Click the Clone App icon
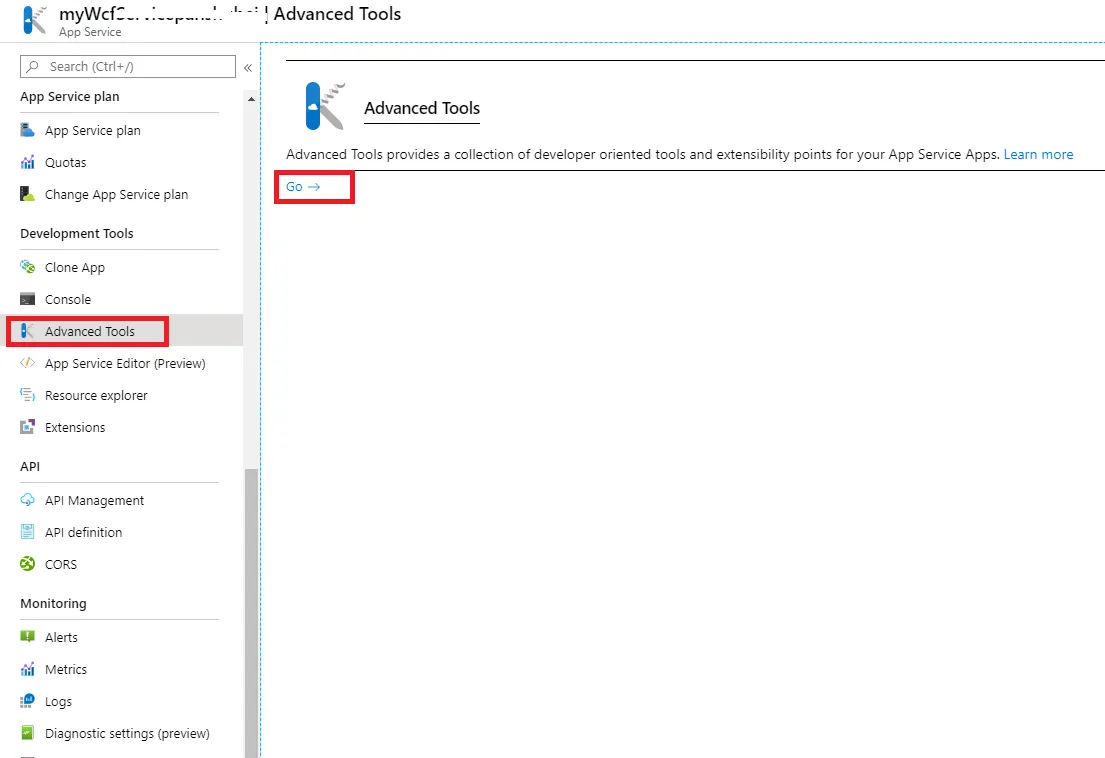Screen dimensions: 1105x758 [27, 267]
